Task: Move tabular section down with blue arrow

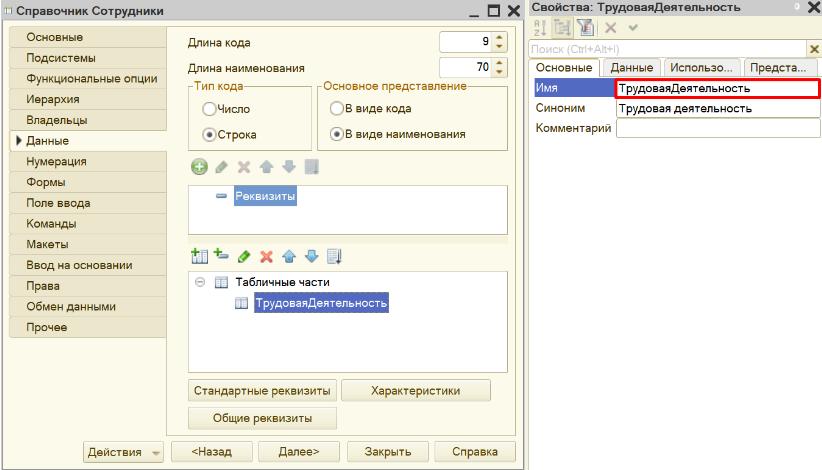Action: pyautogui.click(x=311, y=256)
